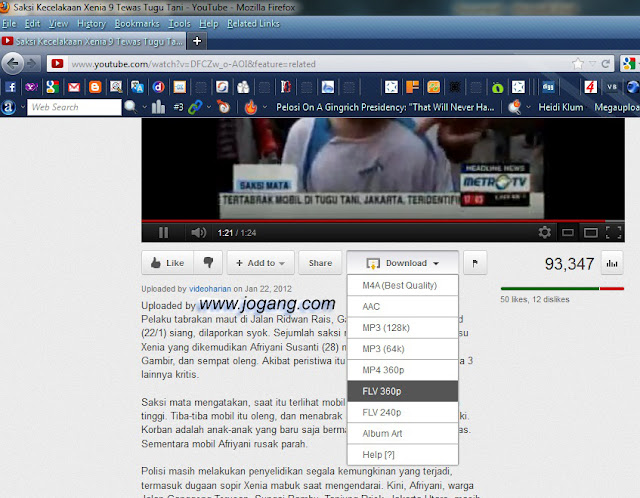The width and height of the screenshot is (640, 498).
Task: Click the video frame thumbnail area
Action: pyautogui.click(x=383, y=169)
